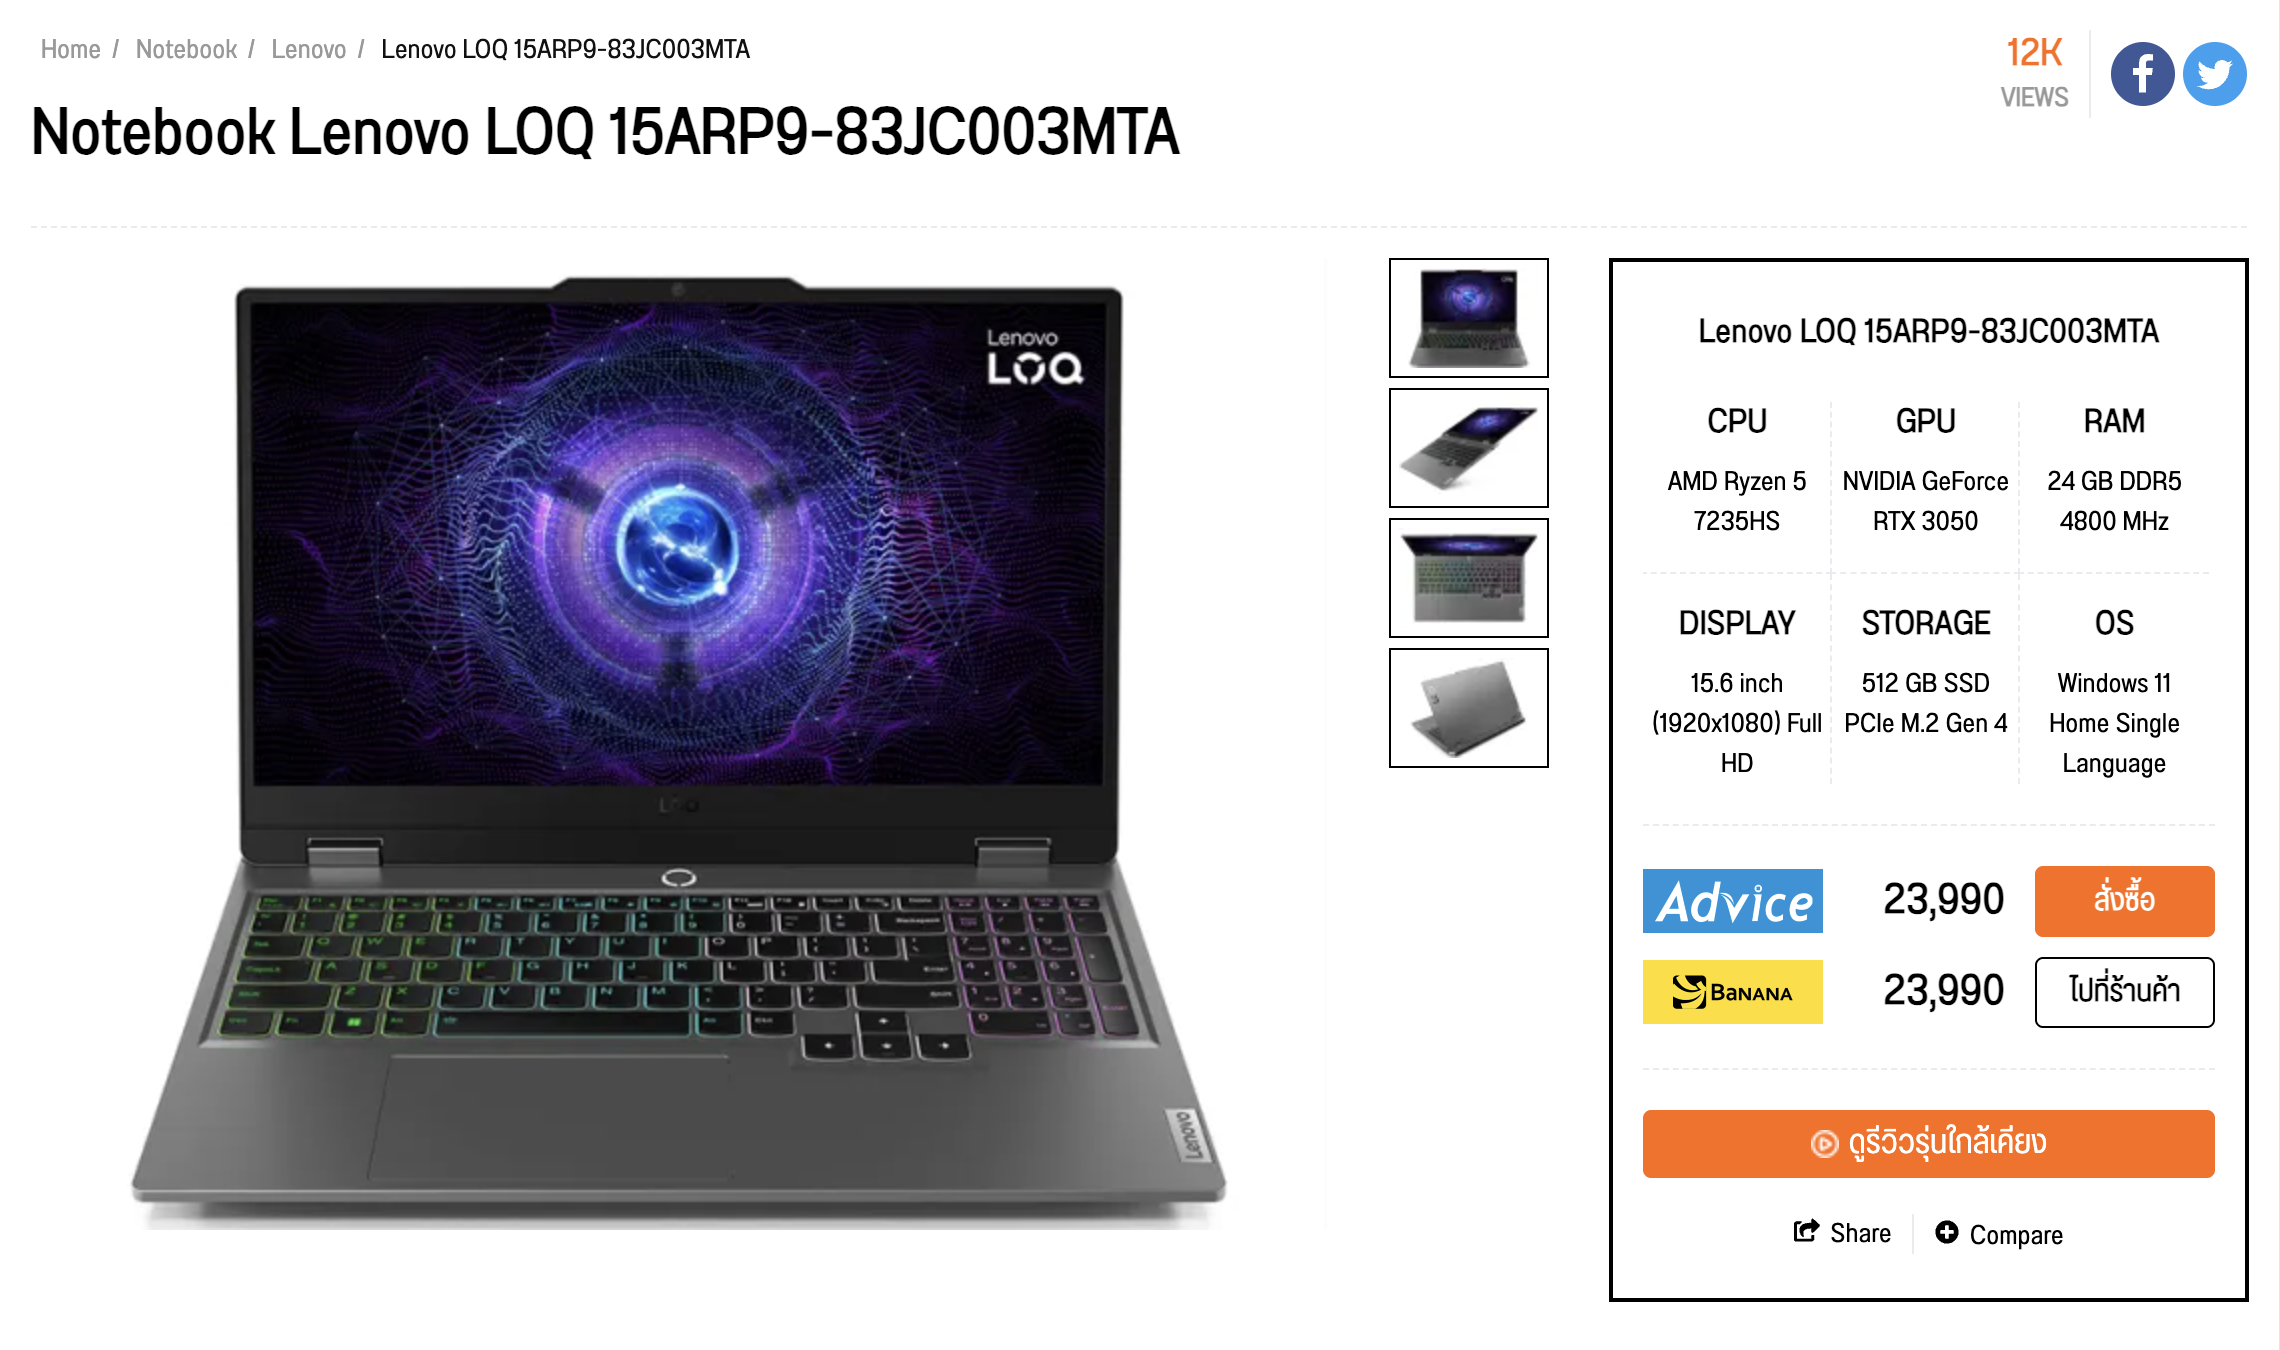Share the page via Twitter icon

click(2215, 74)
